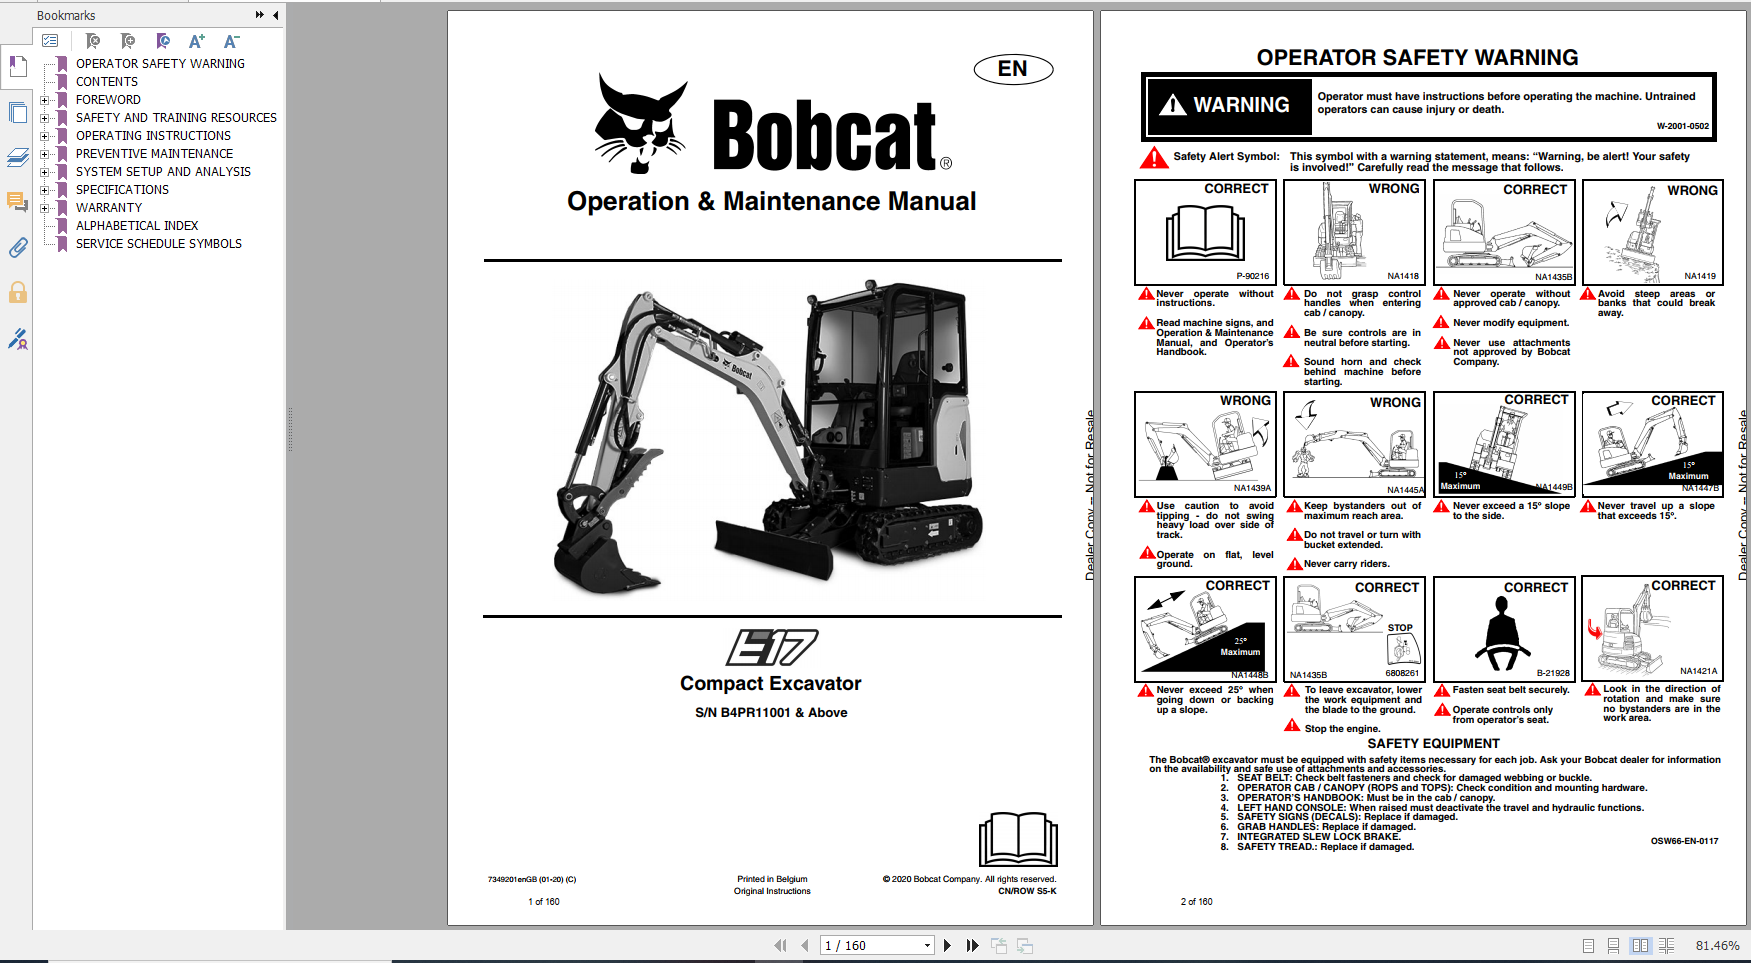Open the SERVICE SCHEDULE SYMBOLS bookmark
Screen dimensions: 1751x963
159,244
